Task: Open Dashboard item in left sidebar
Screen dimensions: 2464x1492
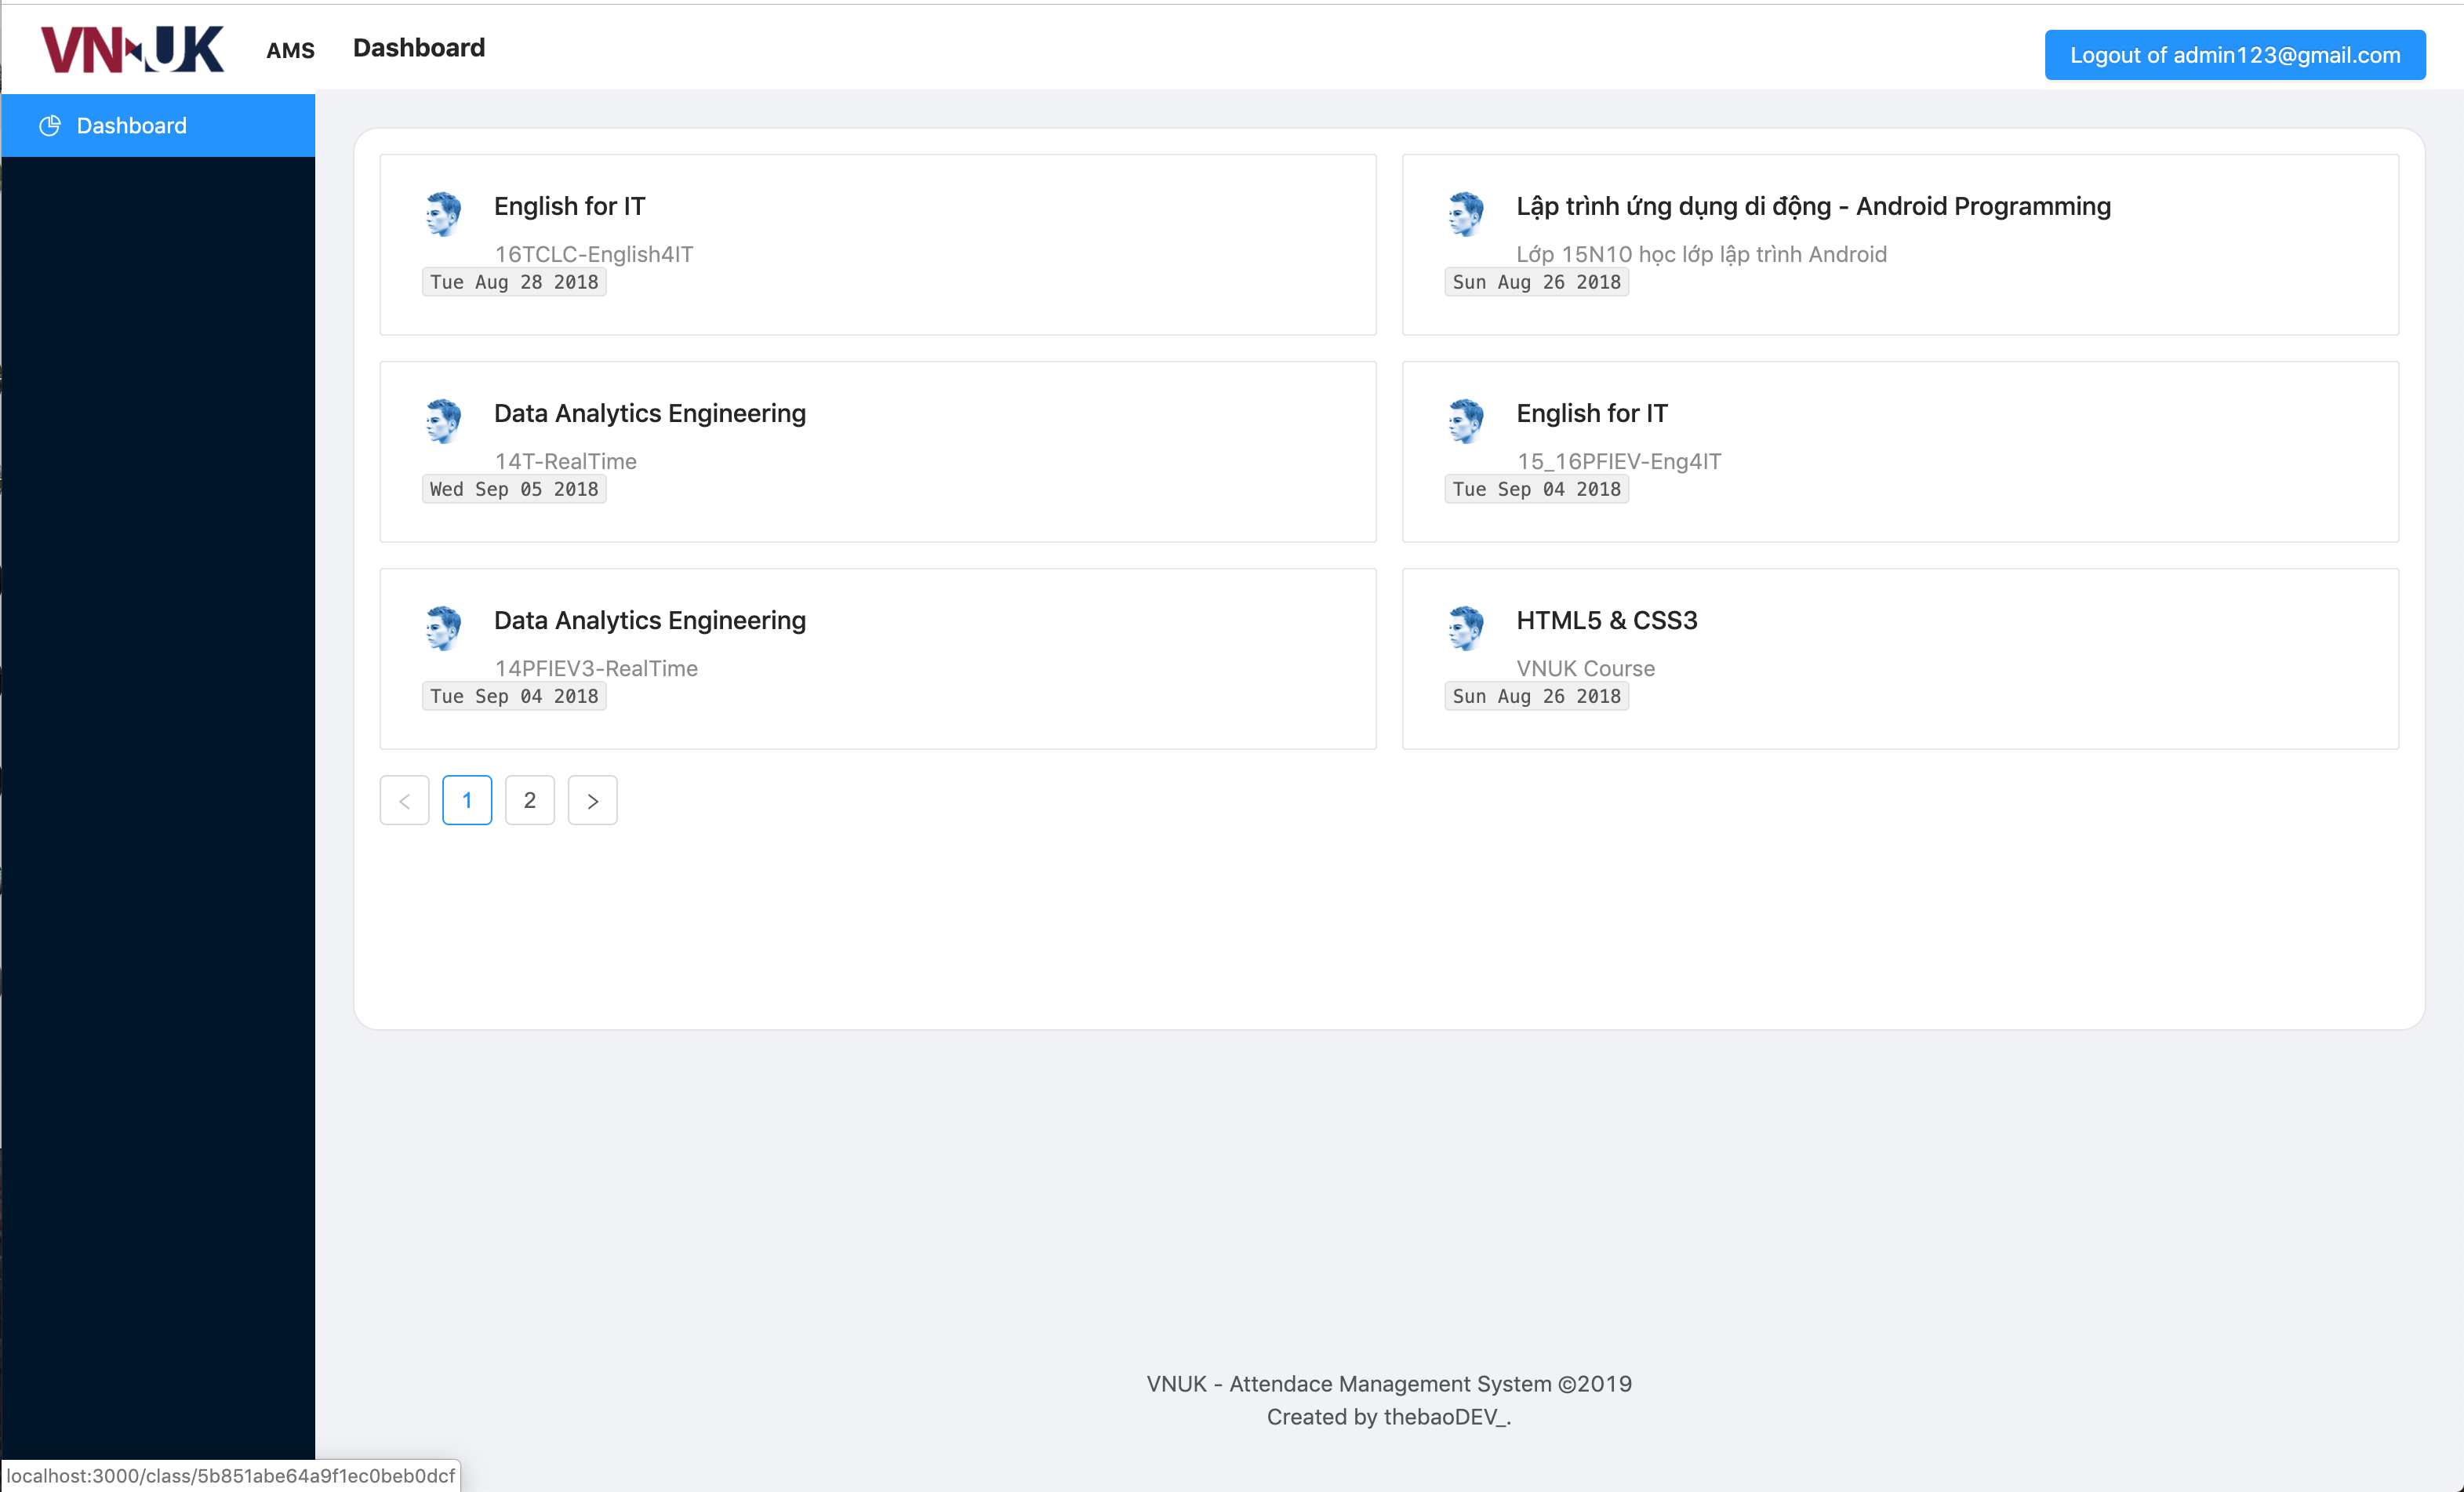Action: (x=131, y=126)
